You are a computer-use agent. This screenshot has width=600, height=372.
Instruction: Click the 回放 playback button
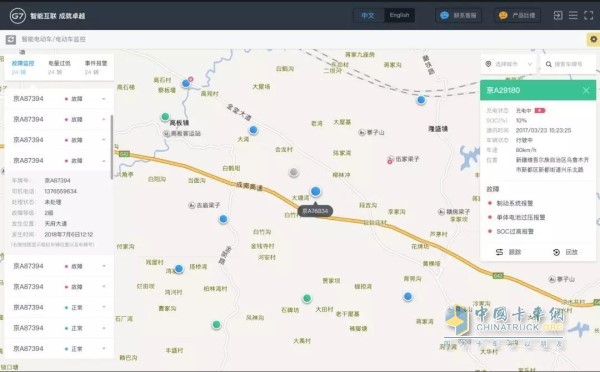click(565, 252)
